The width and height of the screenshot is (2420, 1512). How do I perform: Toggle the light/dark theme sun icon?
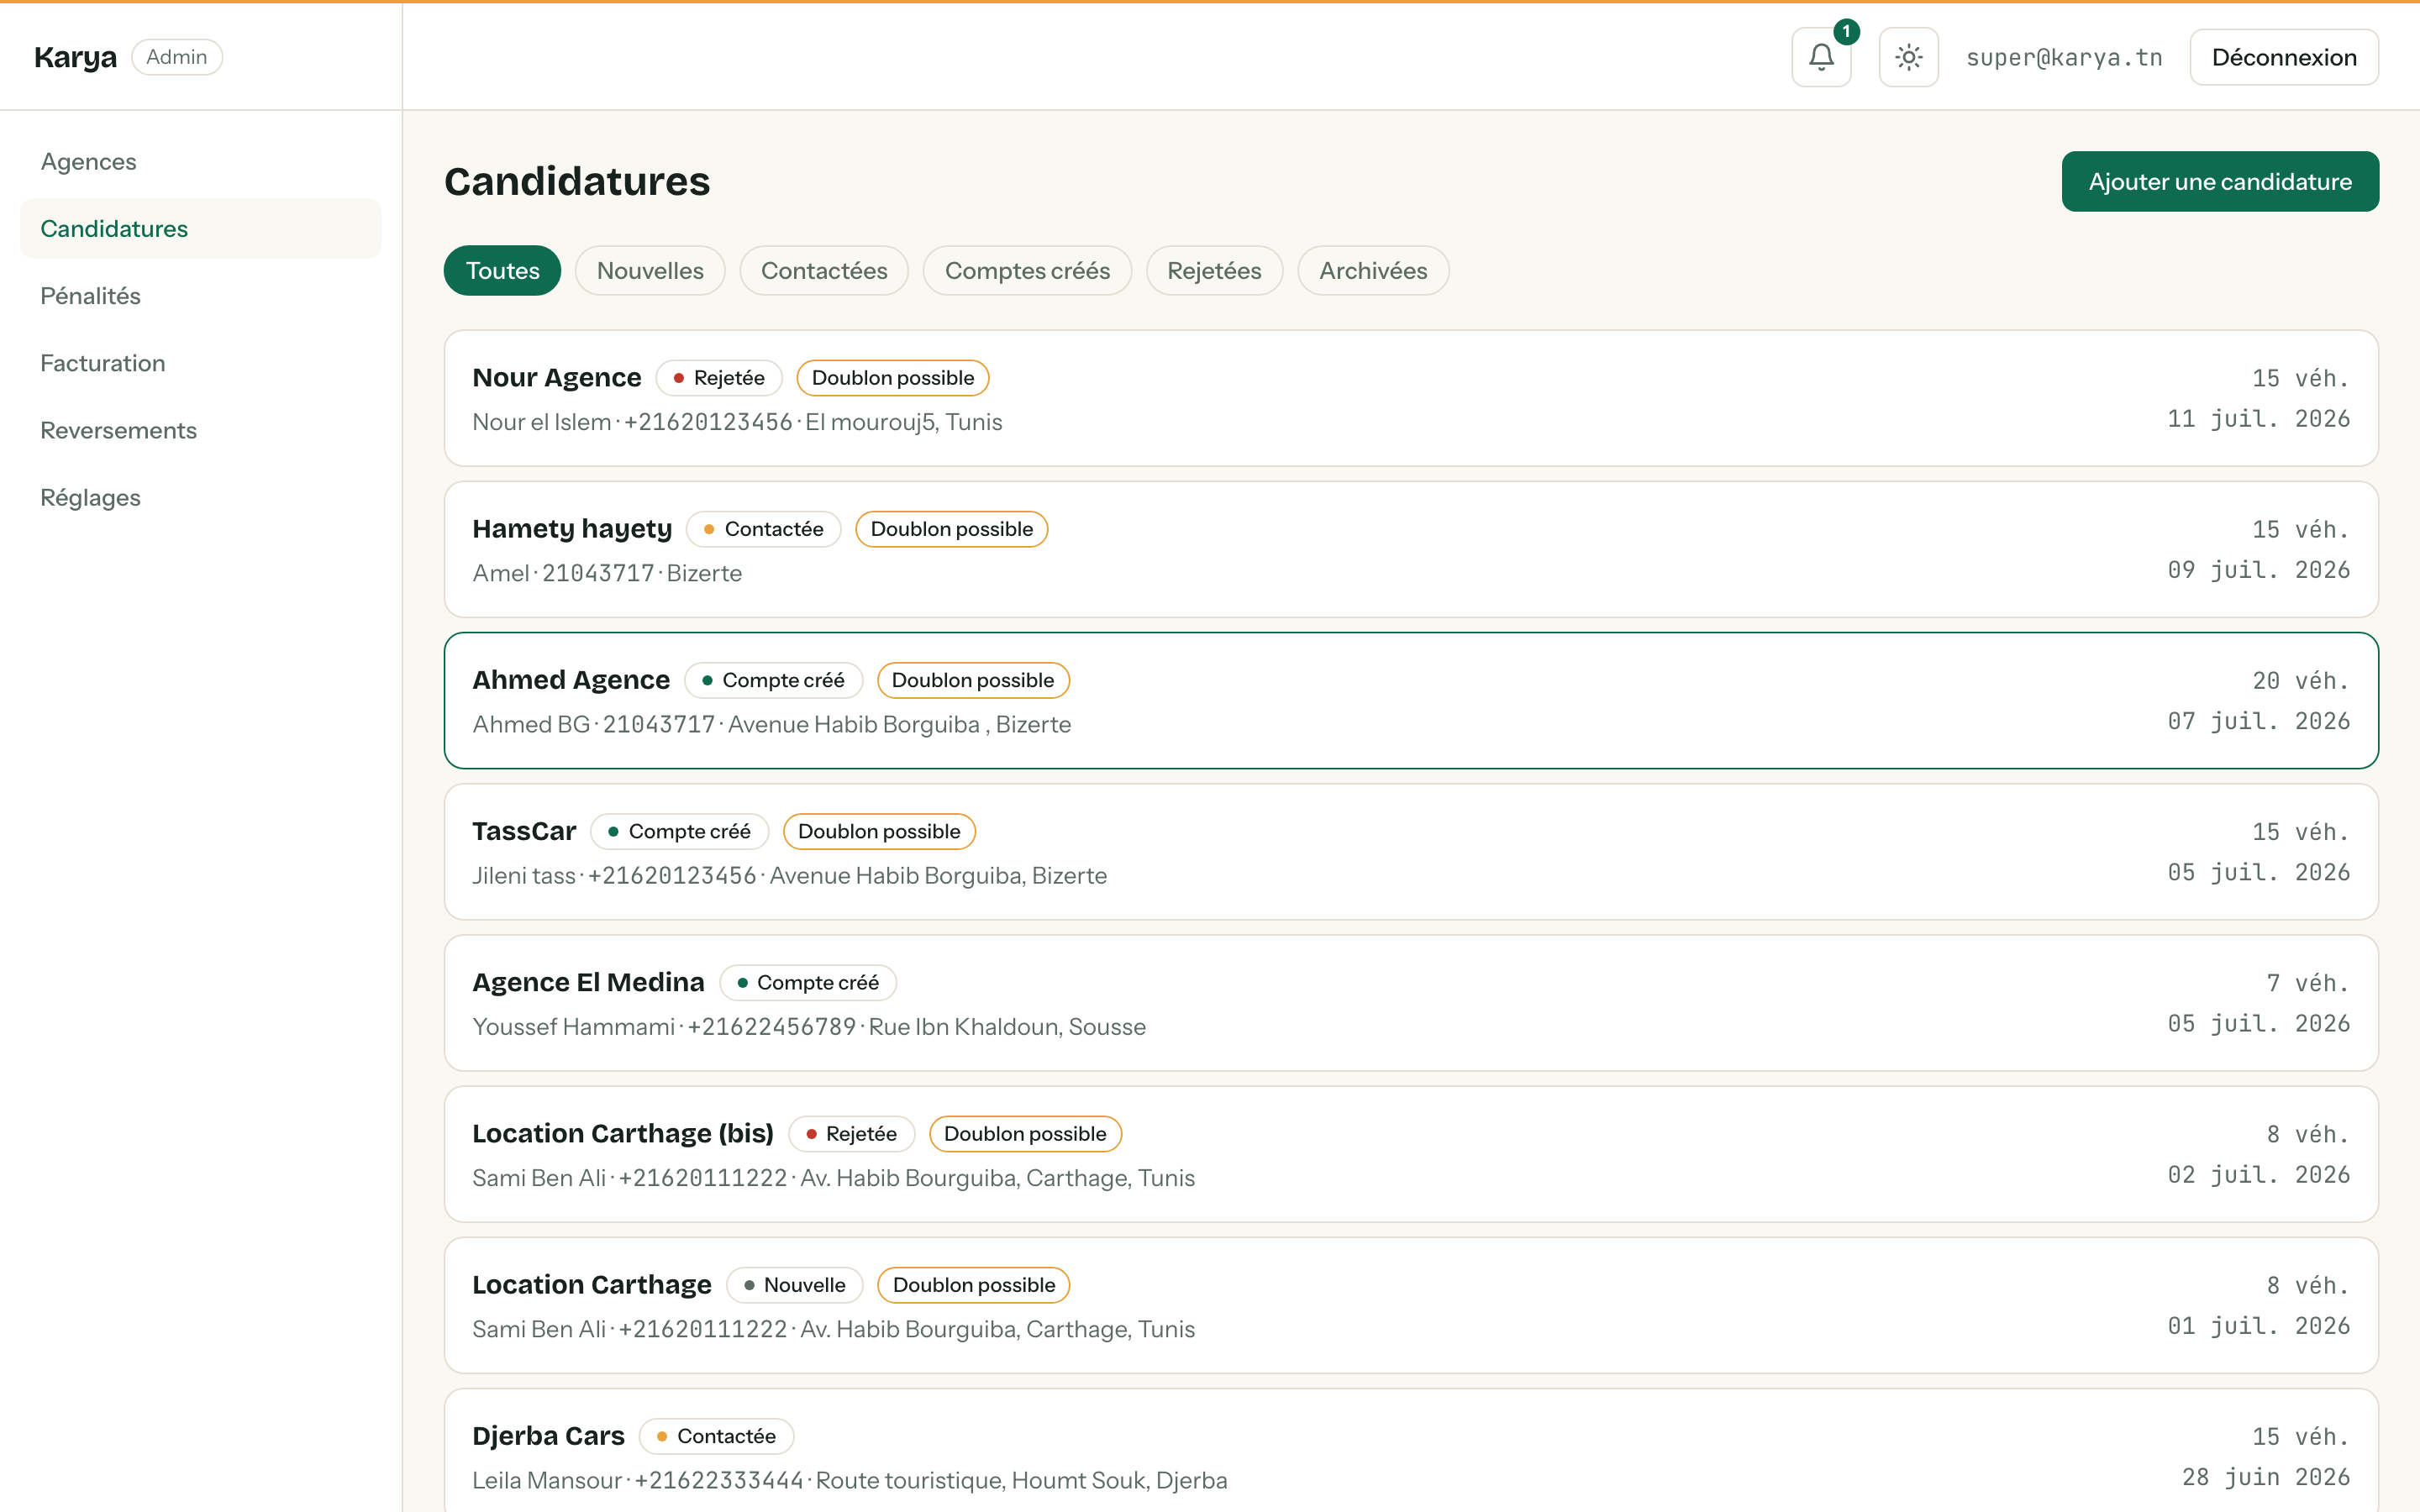coord(1908,57)
